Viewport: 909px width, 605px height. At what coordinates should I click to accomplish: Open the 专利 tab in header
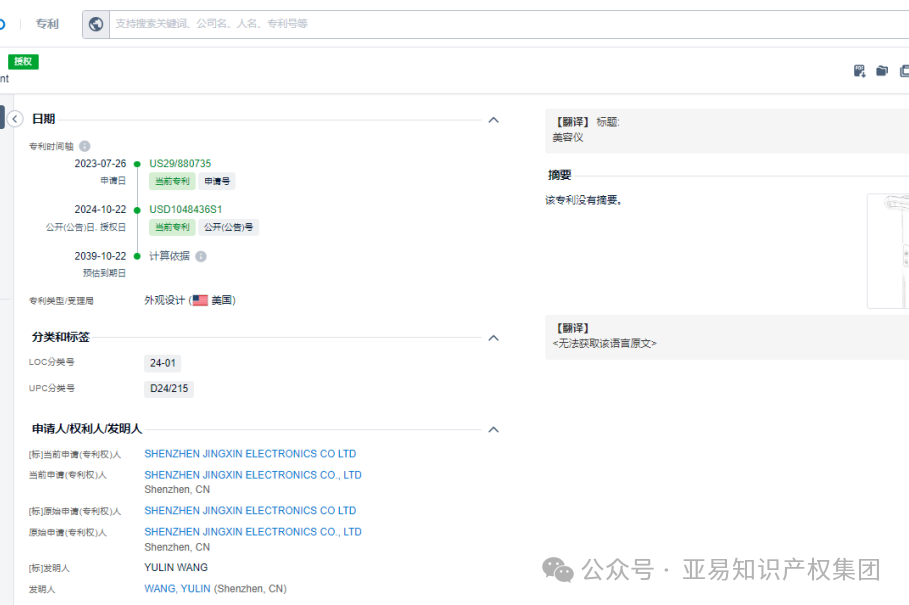pyautogui.click(x=47, y=24)
